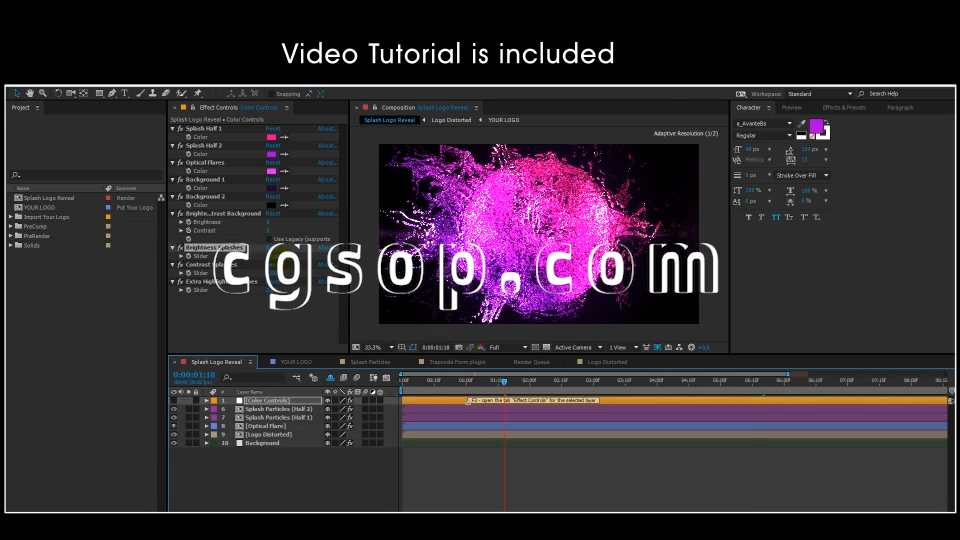Show the Color Controls layer
This screenshot has width=960, height=540.
pyautogui.click(x=174, y=400)
